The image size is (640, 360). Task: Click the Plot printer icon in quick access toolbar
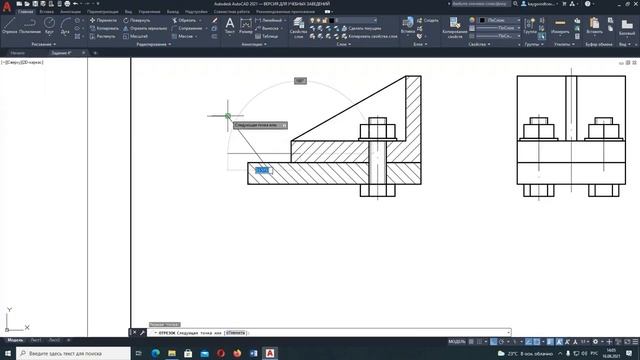tap(67, 4)
